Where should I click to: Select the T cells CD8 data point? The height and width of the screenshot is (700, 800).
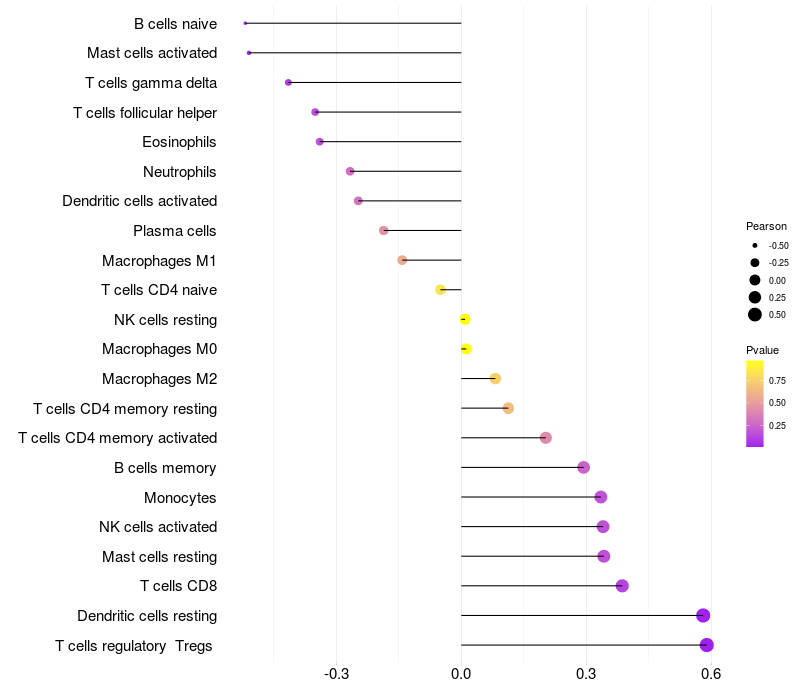click(x=622, y=586)
